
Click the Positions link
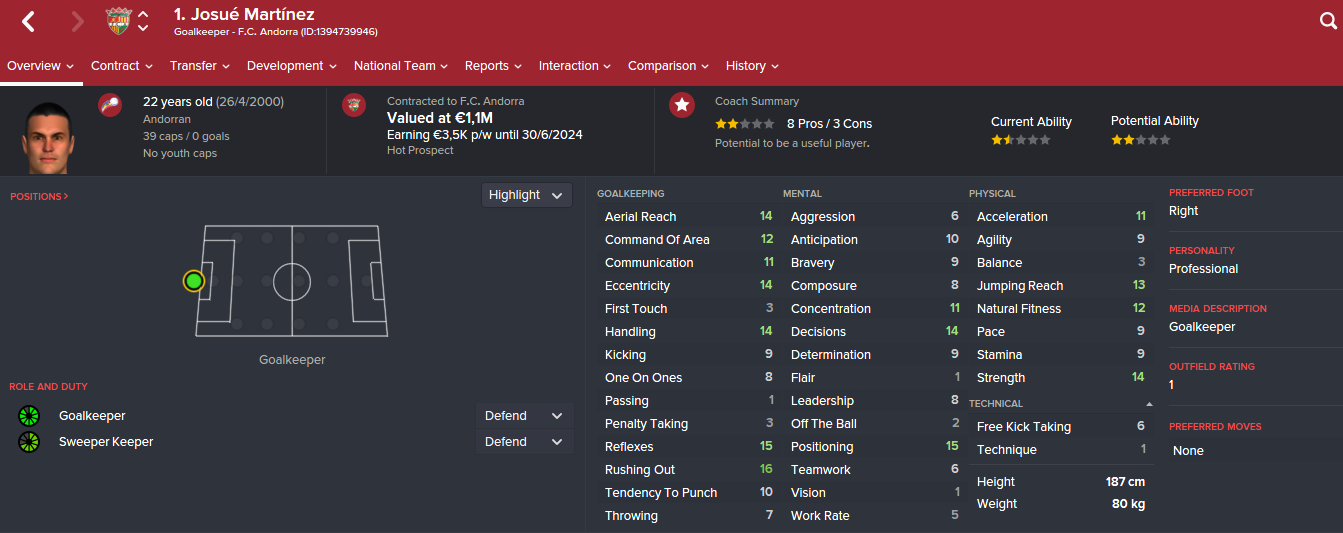pyautogui.click(x=39, y=197)
